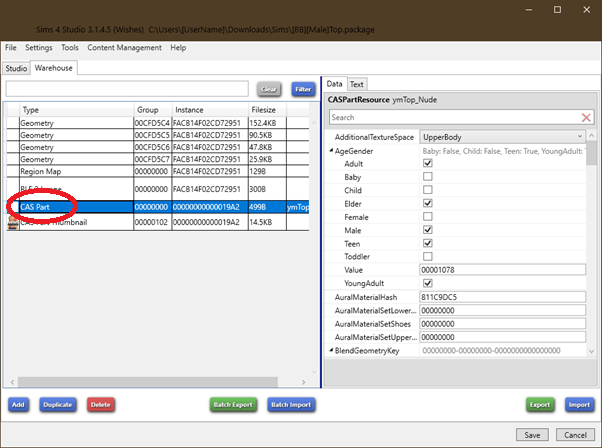Click the properties panel vertical scrollbar thumb
This screenshot has width=602, height=448.
(591, 153)
